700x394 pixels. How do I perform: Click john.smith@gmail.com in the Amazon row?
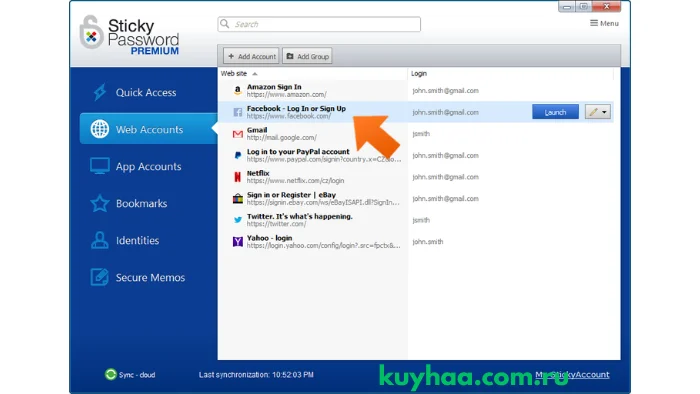pos(445,91)
